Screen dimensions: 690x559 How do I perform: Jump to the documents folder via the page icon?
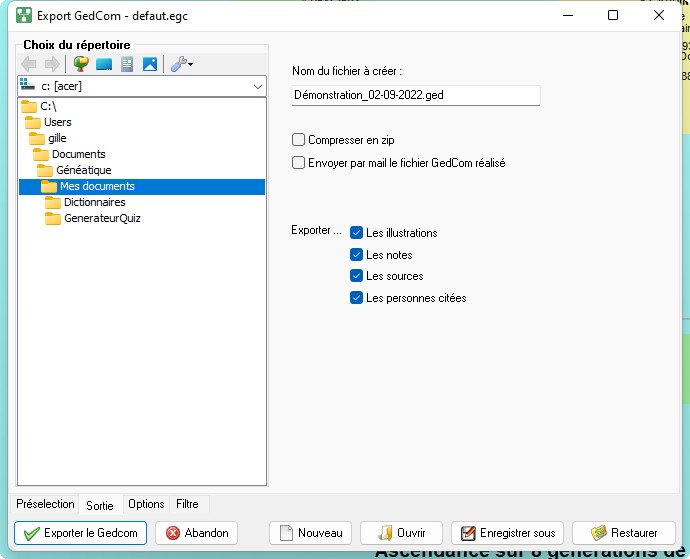(127, 64)
